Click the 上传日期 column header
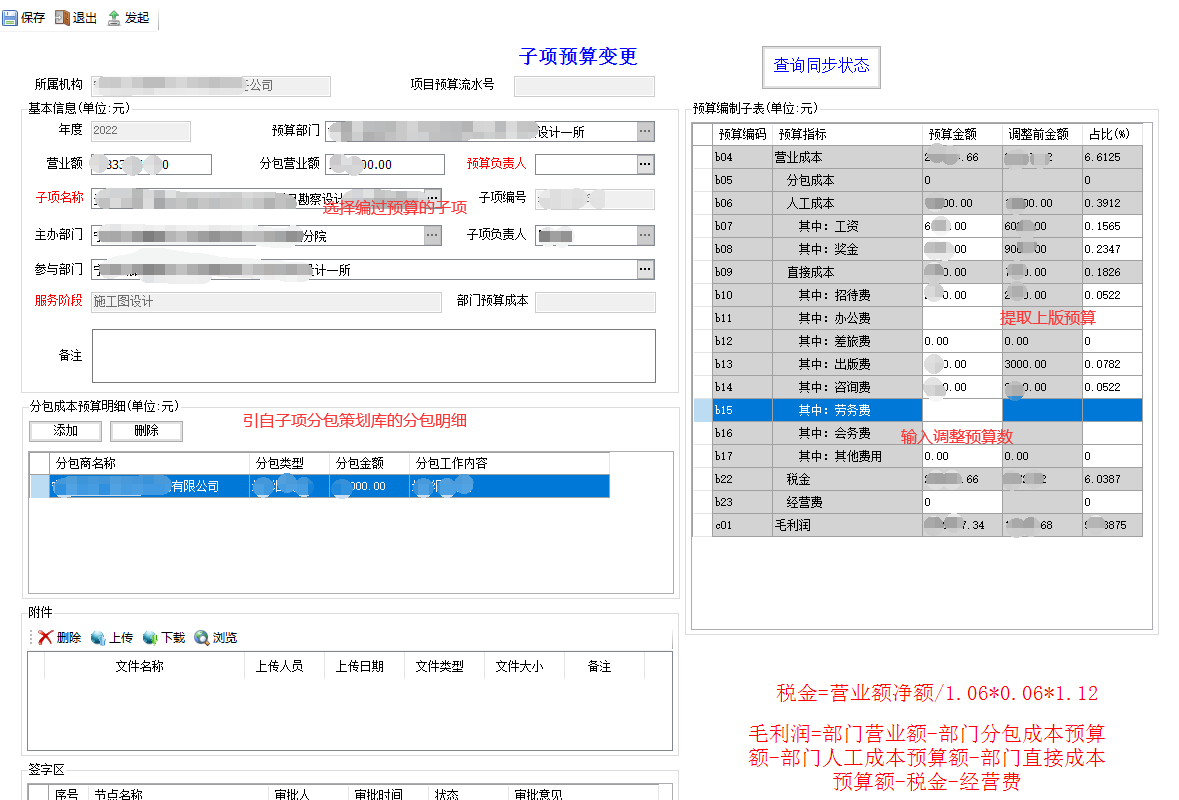Viewport: 1179px width, 800px height. pos(365,666)
